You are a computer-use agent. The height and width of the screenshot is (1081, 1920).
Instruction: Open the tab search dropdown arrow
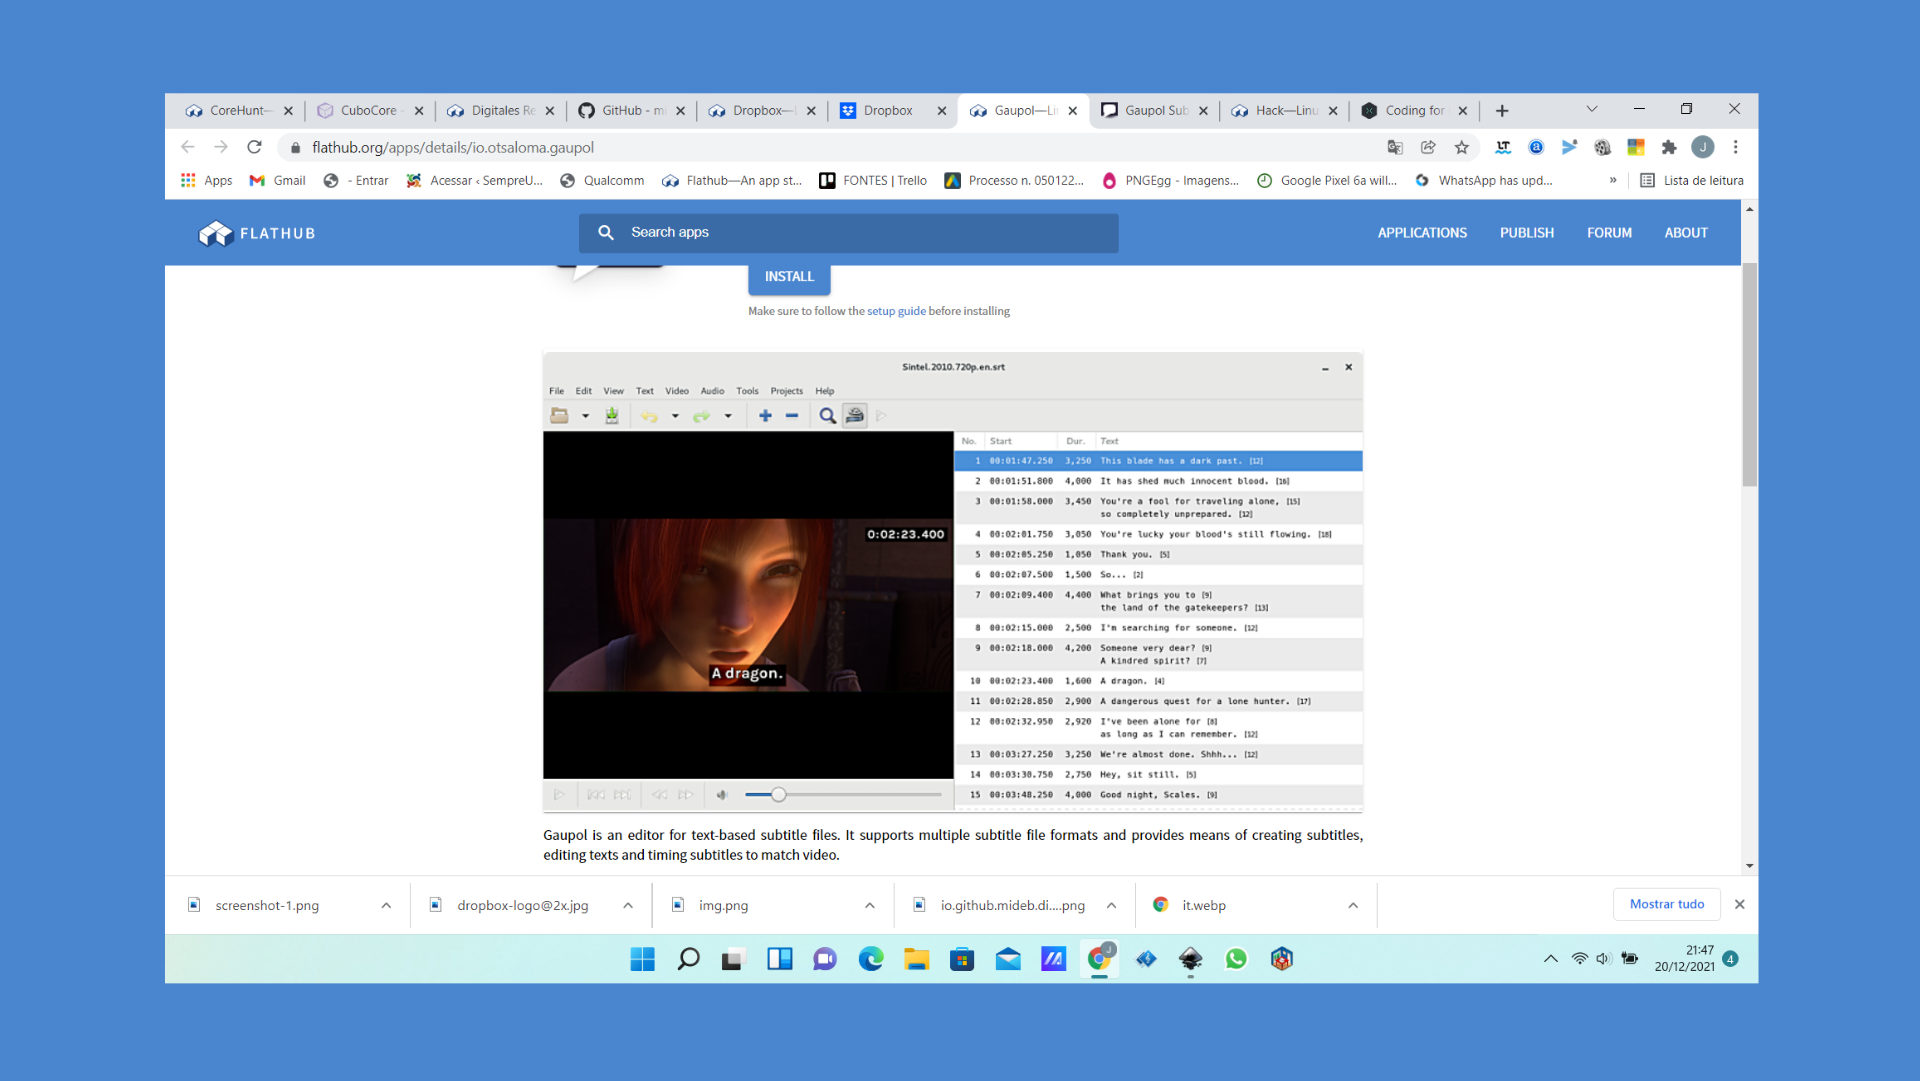click(x=1592, y=109)
